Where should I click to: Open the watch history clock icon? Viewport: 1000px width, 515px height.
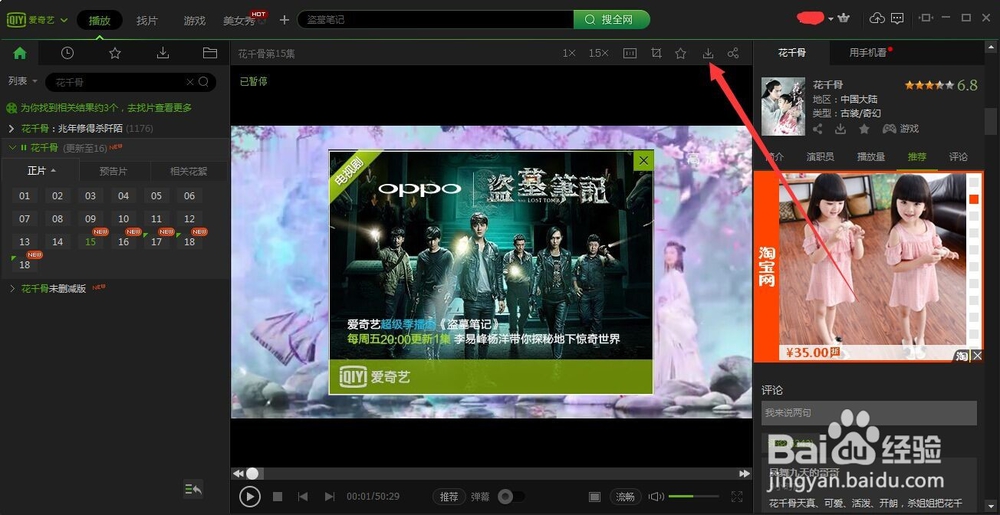(67, 54)
